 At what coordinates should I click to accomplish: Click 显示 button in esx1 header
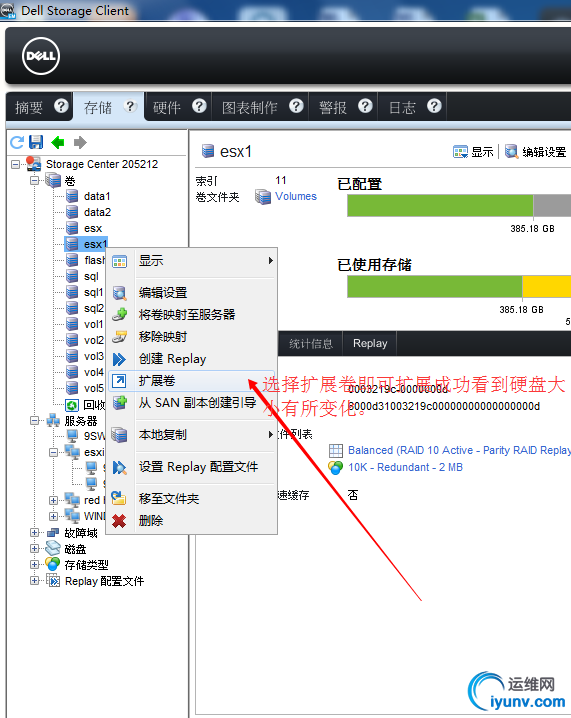(473, 152)
